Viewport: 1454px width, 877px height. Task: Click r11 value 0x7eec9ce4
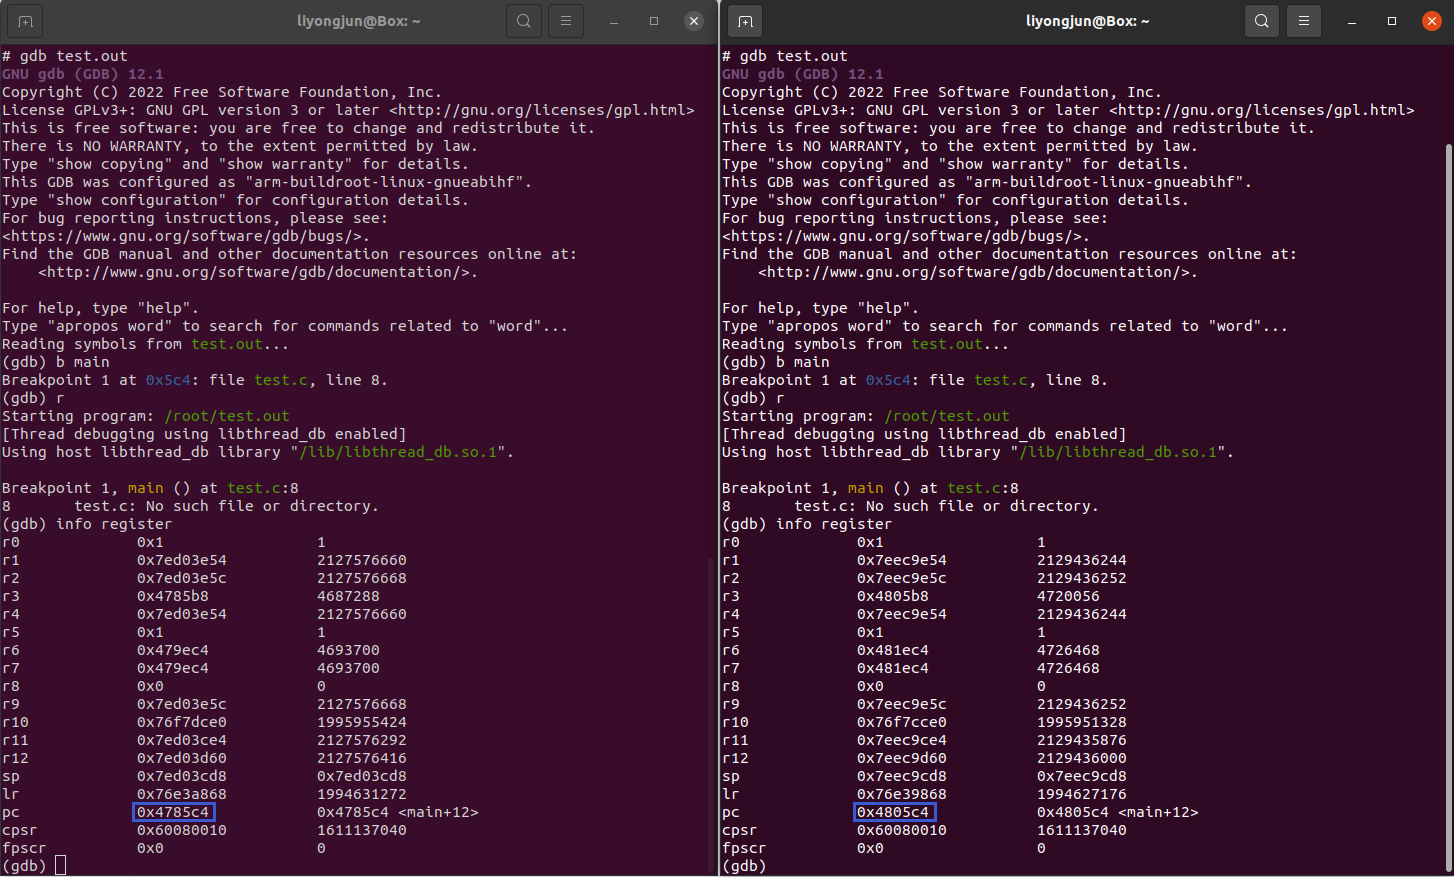902,740
